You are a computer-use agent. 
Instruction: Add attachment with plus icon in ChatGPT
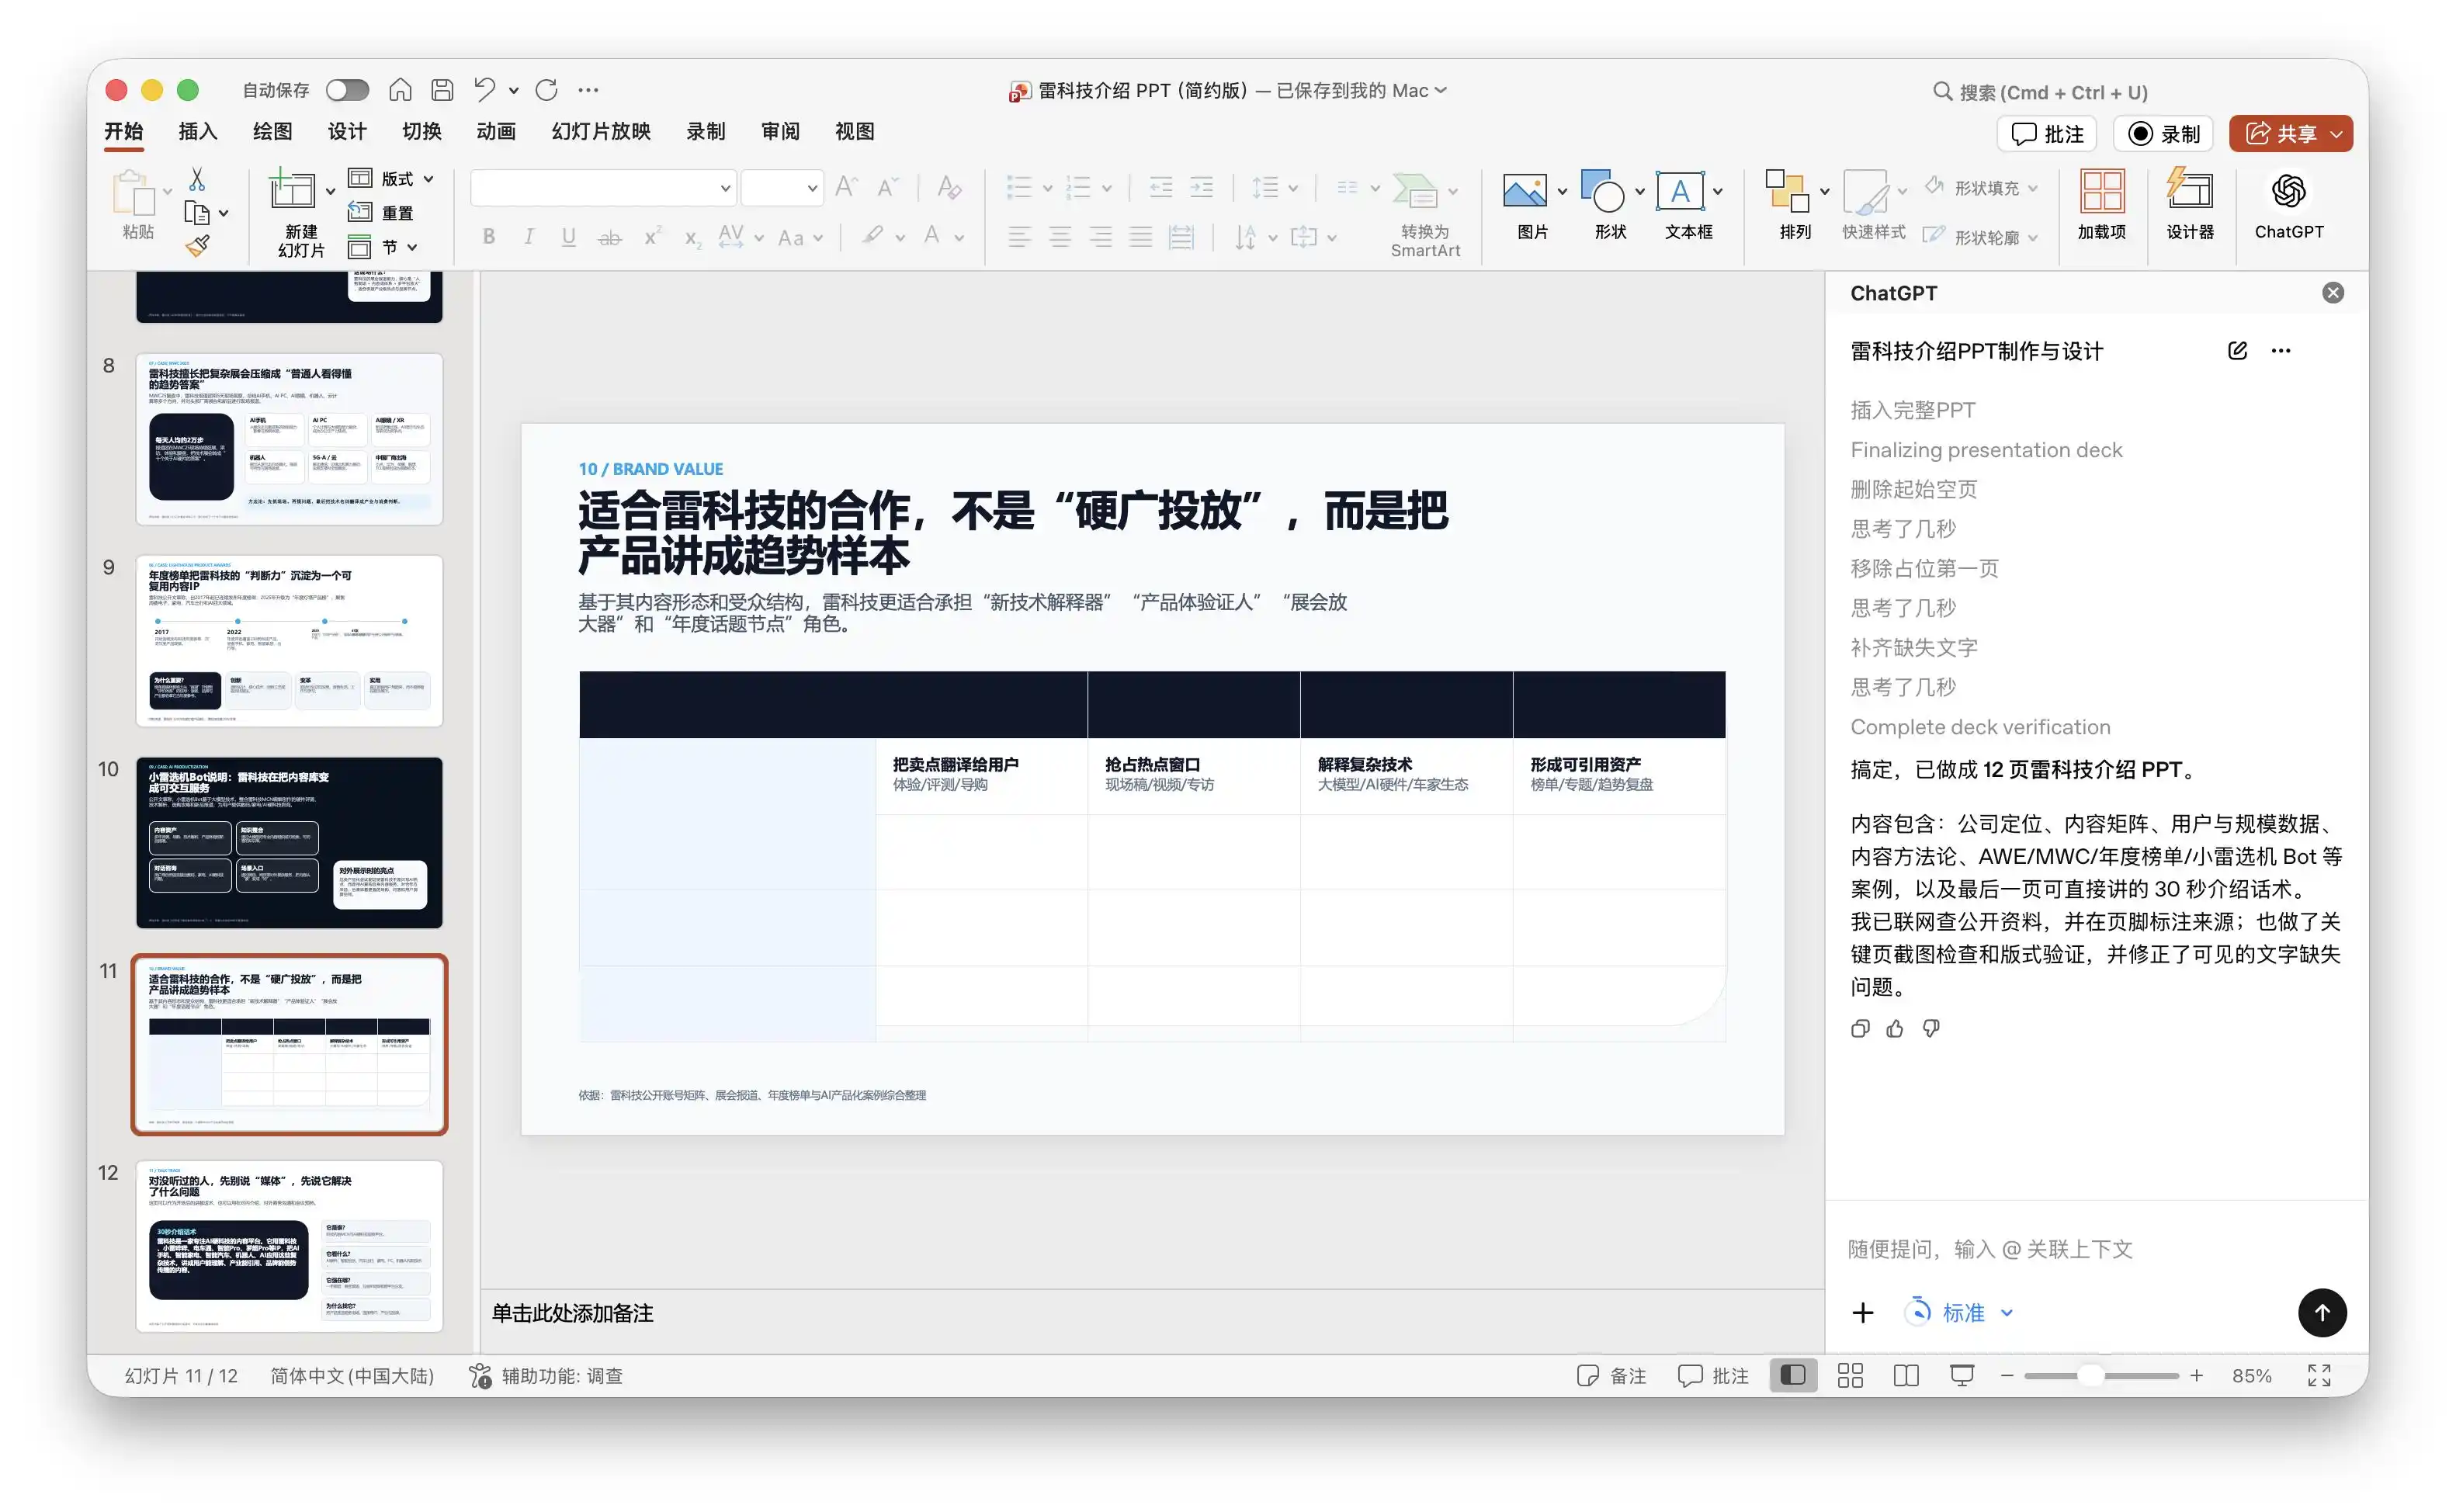tap(1862, 1312)
